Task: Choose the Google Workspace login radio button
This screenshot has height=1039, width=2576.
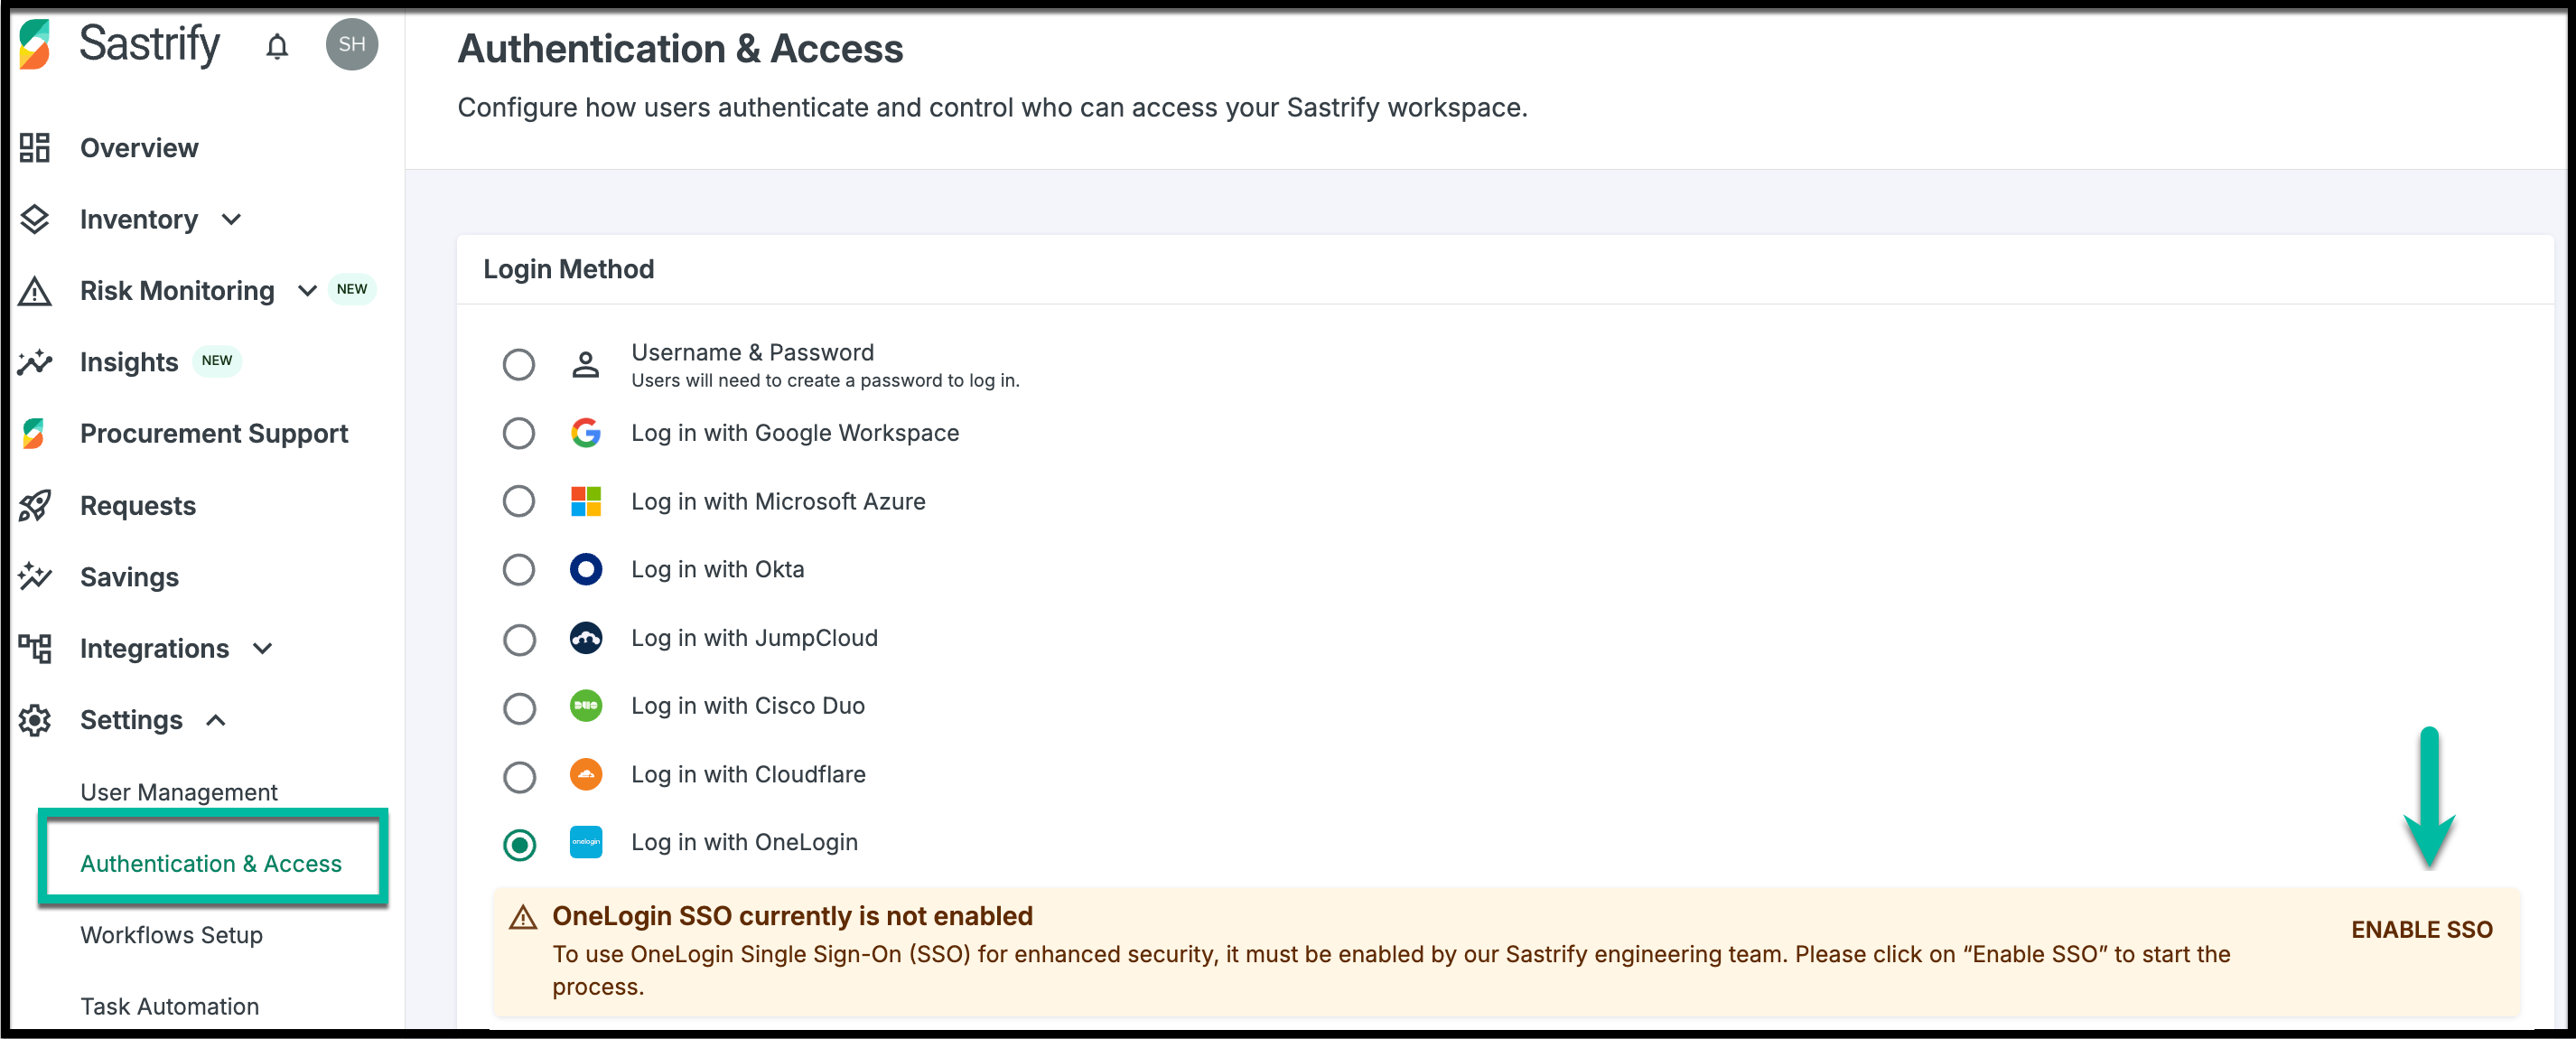Action: pos(518,433)
